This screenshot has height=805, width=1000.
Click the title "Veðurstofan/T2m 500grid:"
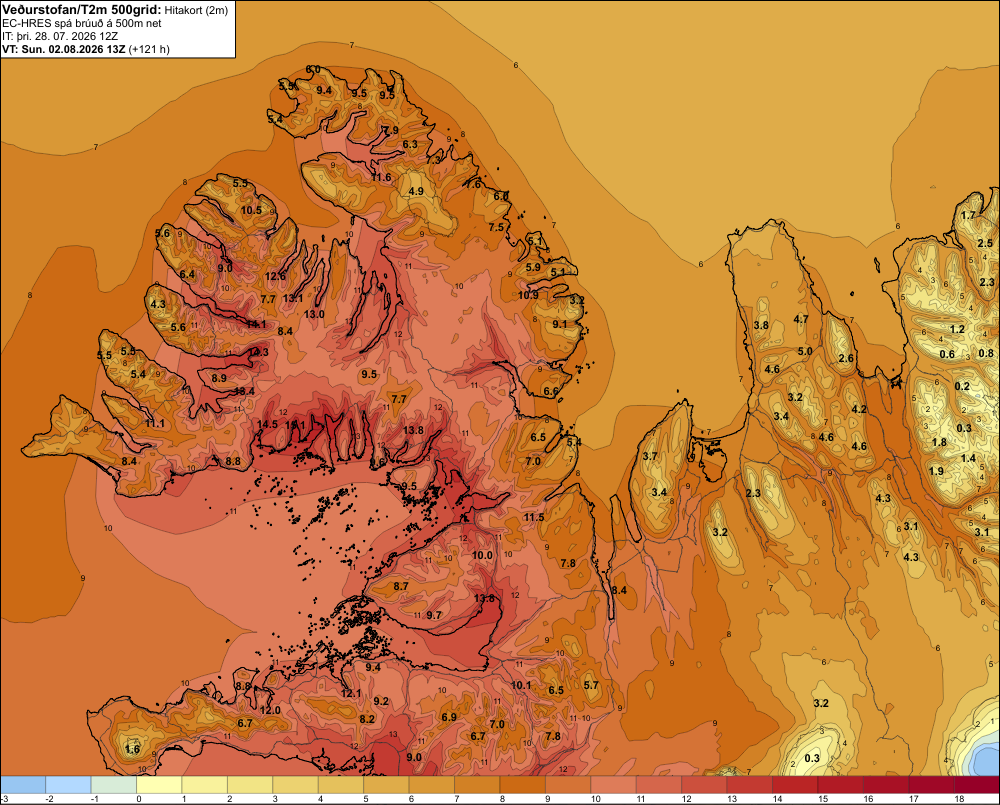pos(82,10)
